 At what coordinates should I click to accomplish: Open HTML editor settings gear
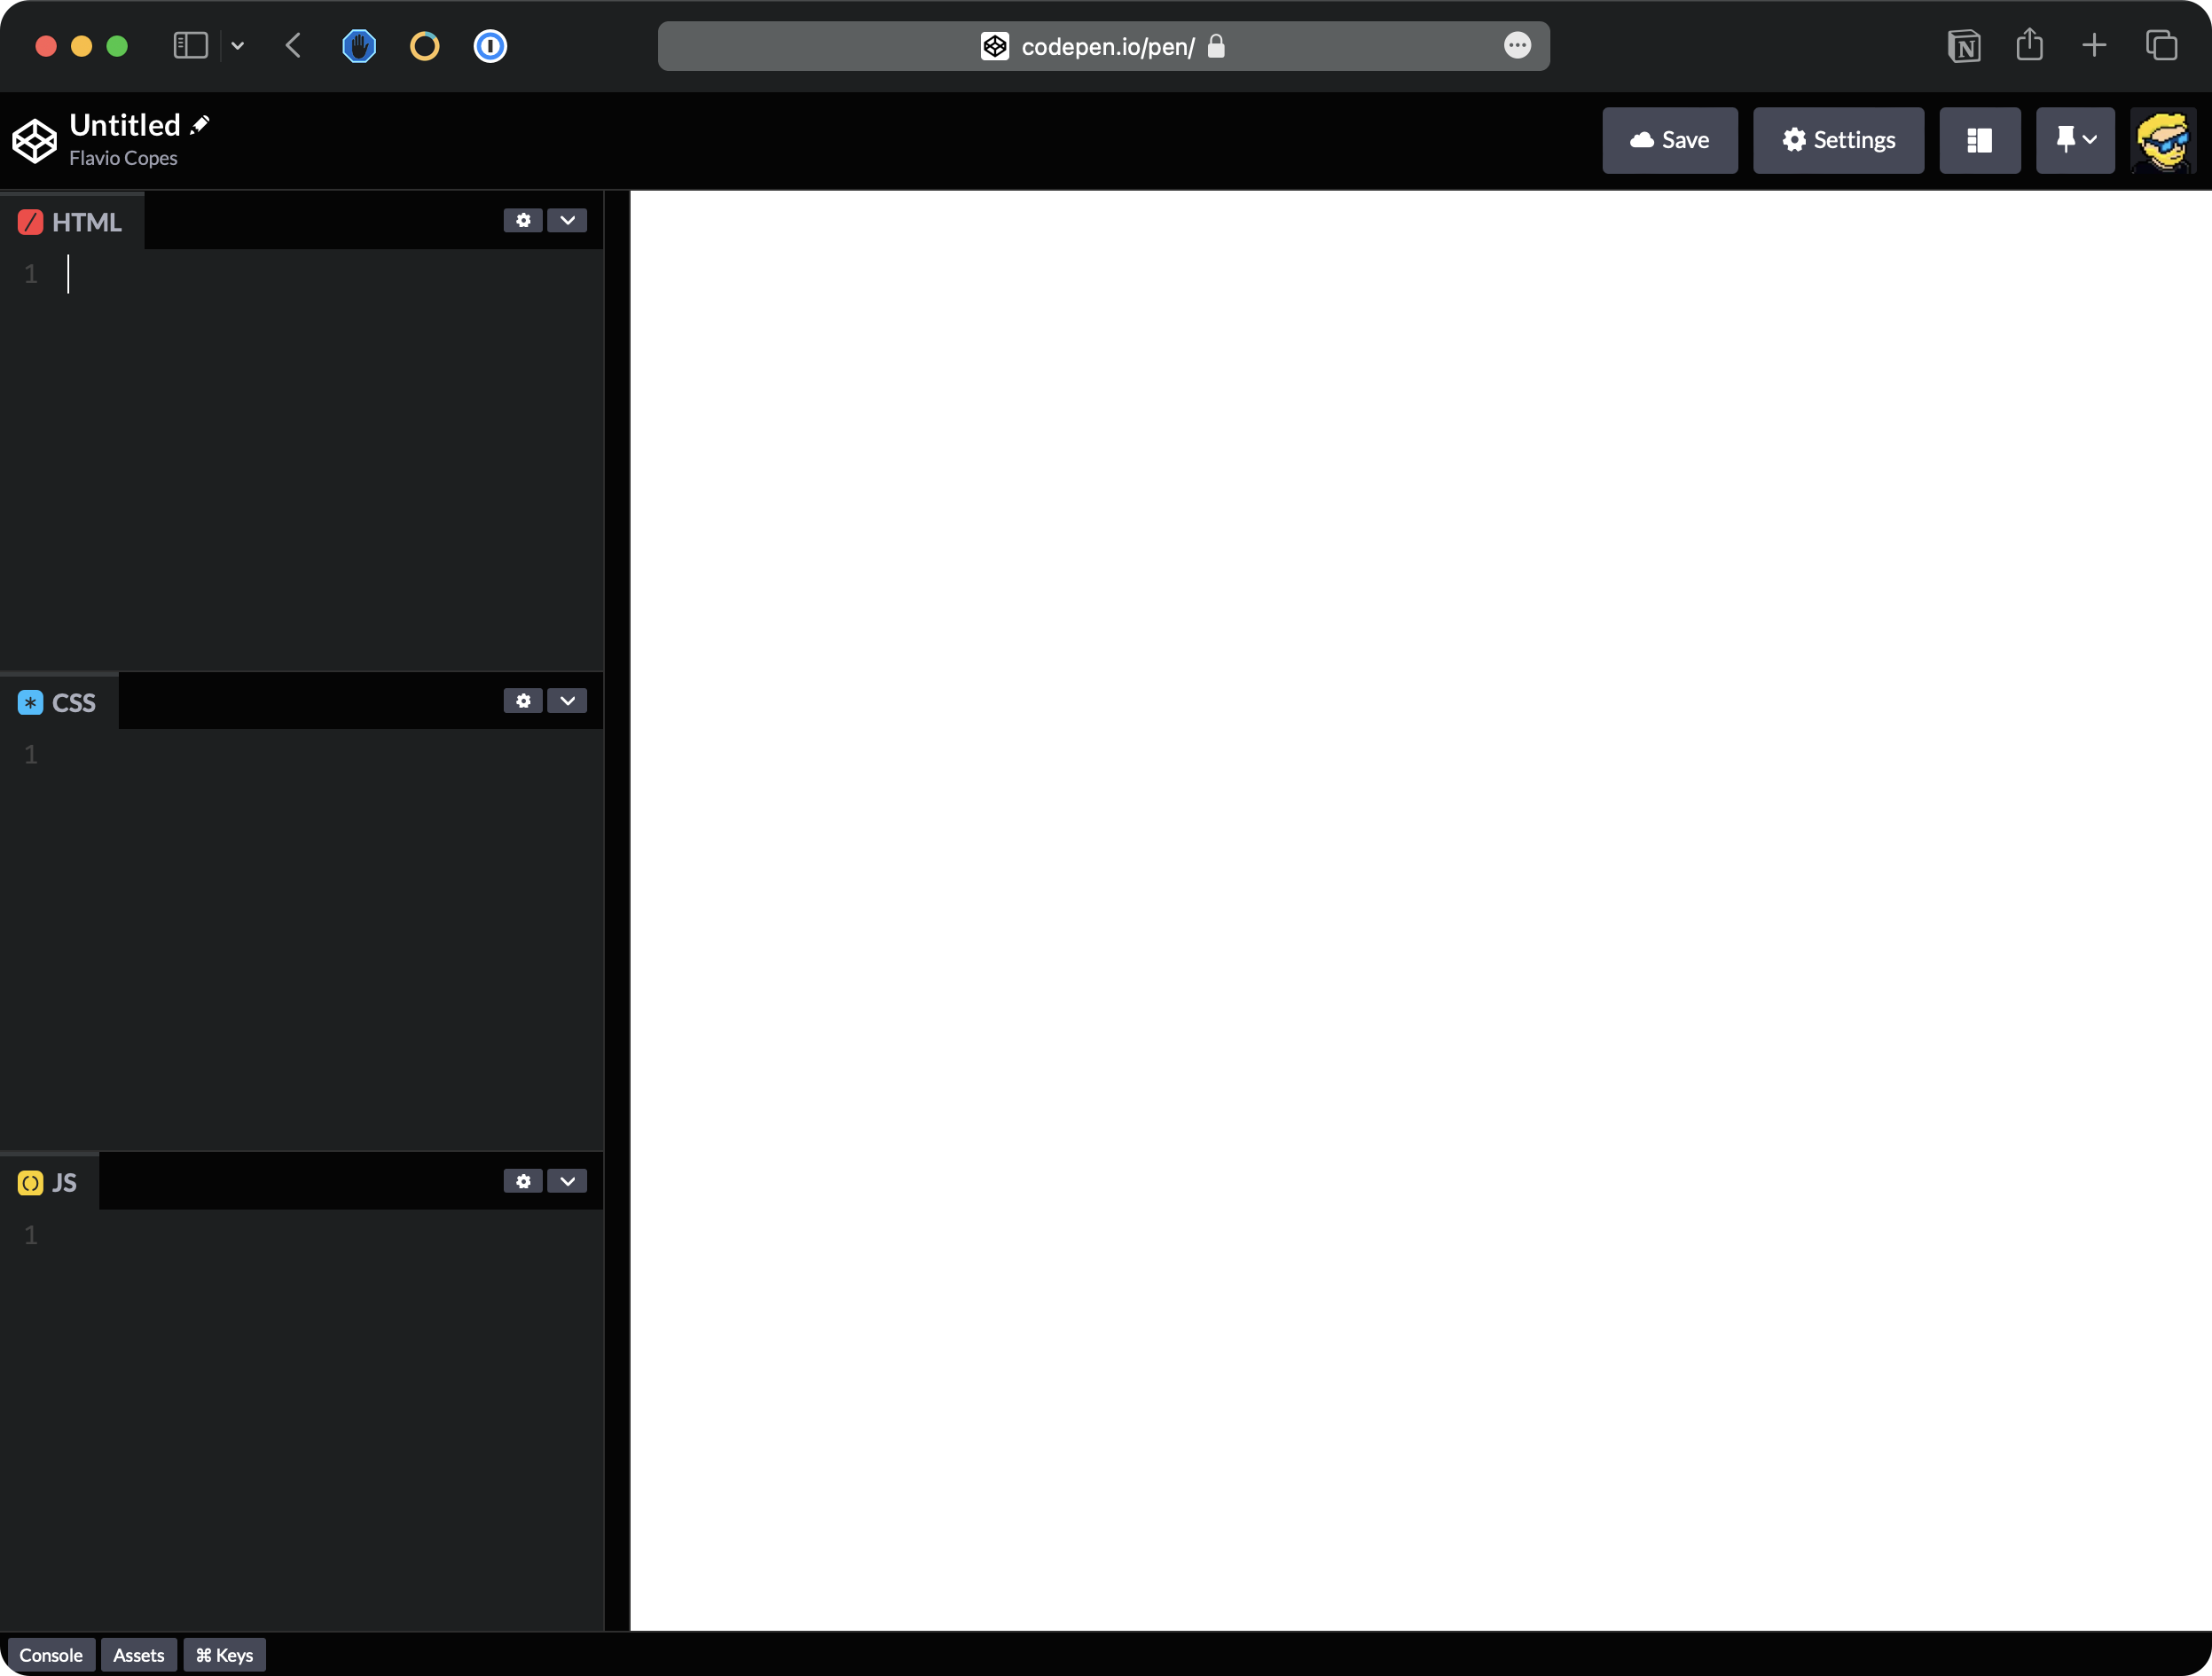(523, 220)
